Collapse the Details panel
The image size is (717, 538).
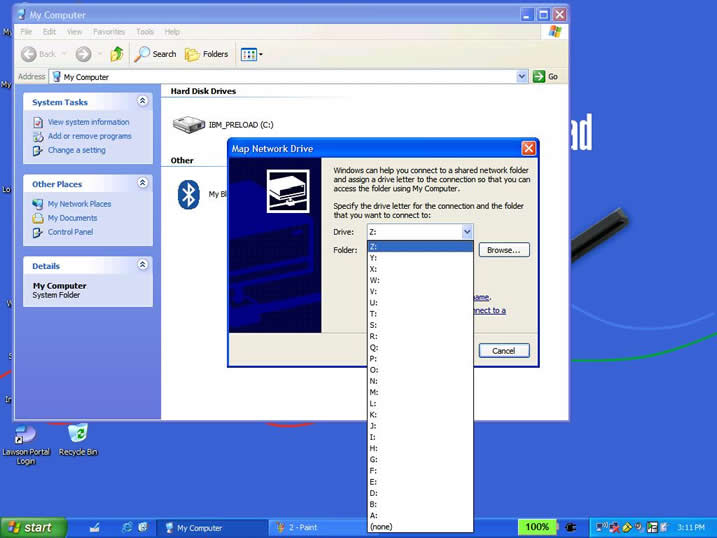(x=142, y=265)
